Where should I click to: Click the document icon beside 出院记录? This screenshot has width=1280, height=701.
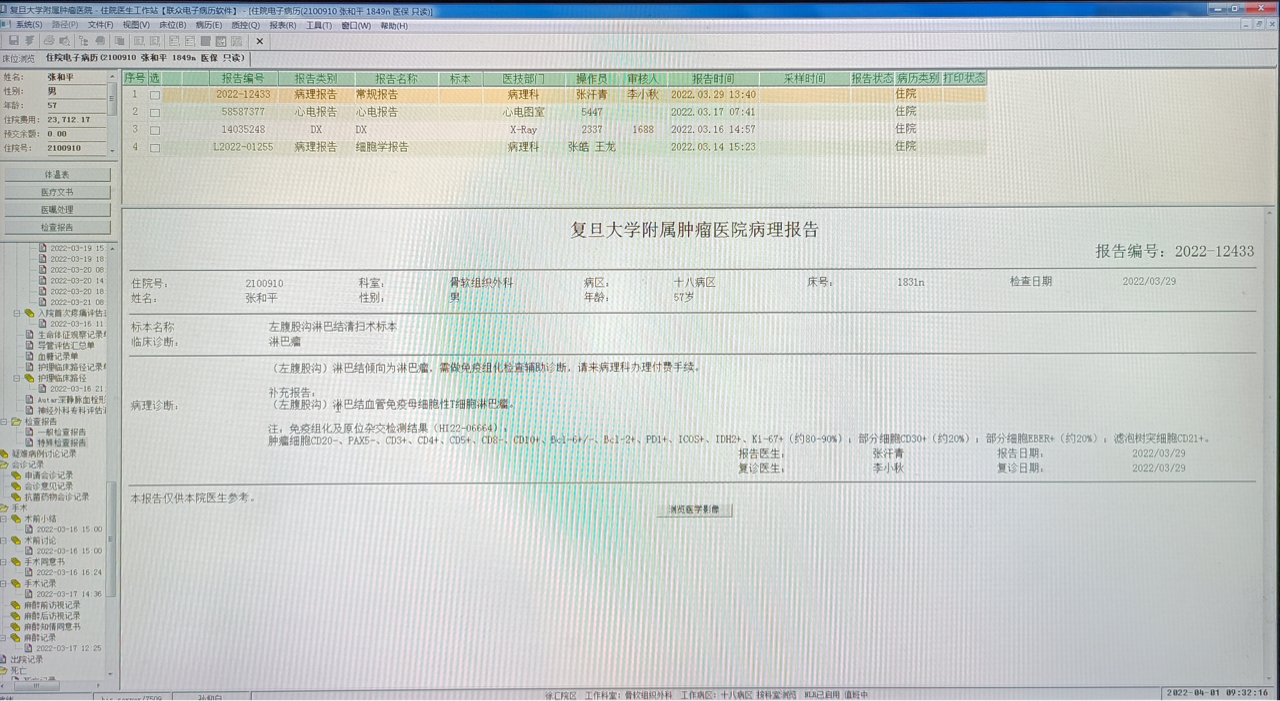[x=5, y=660]
